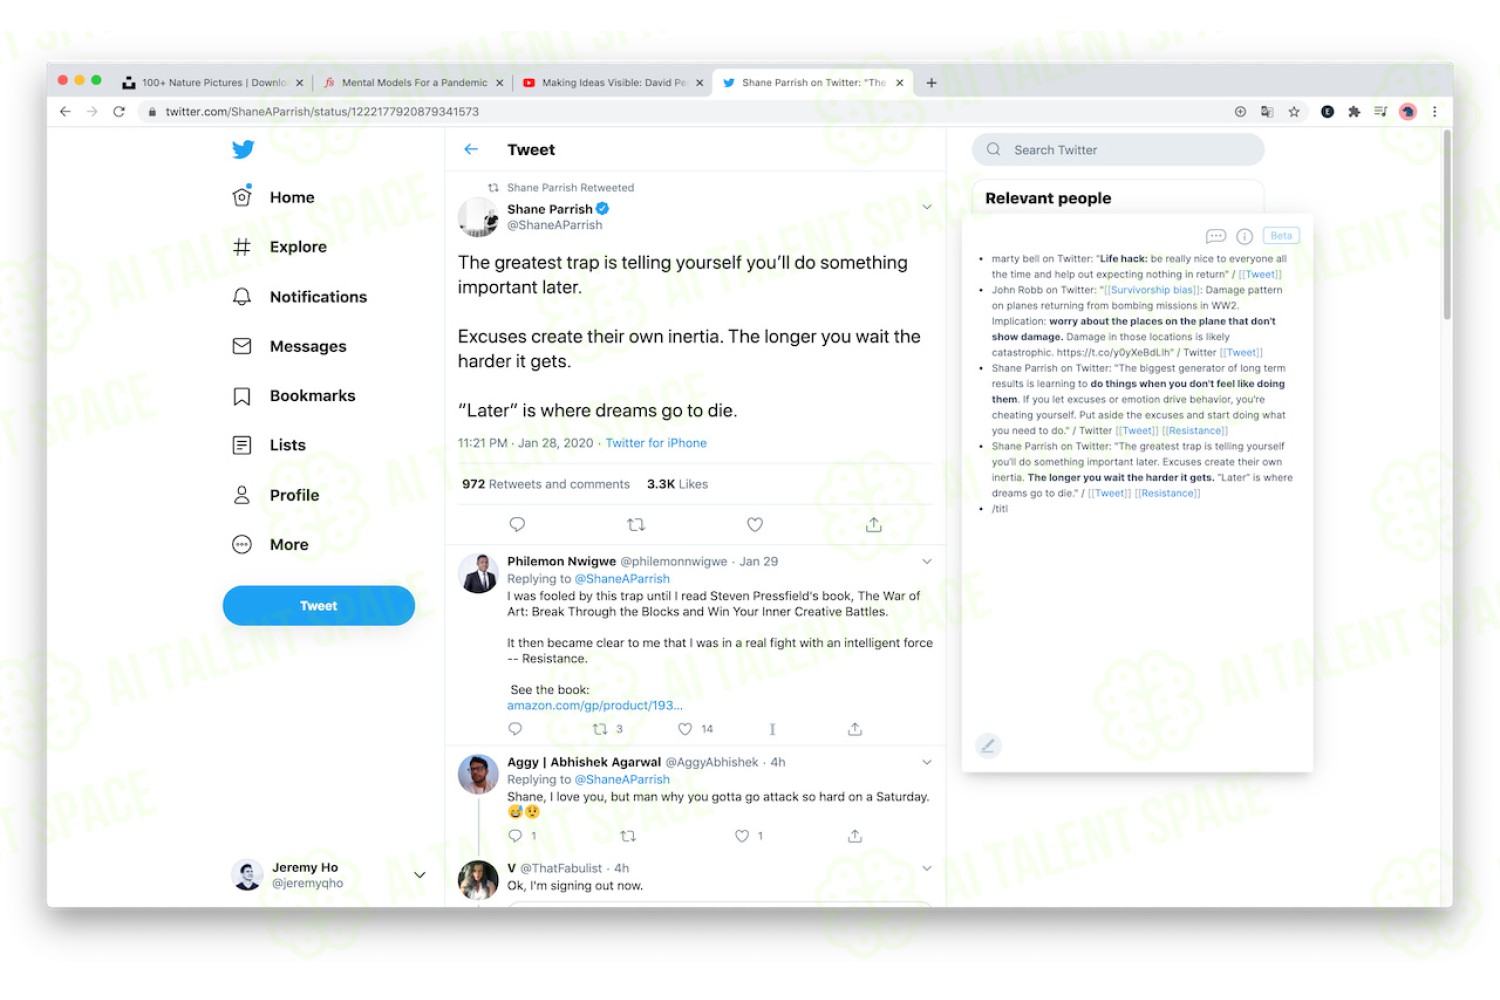Expand Jeremy Ho account switcher
This screenshot has height=1000, width=1500.
[420, 875]
